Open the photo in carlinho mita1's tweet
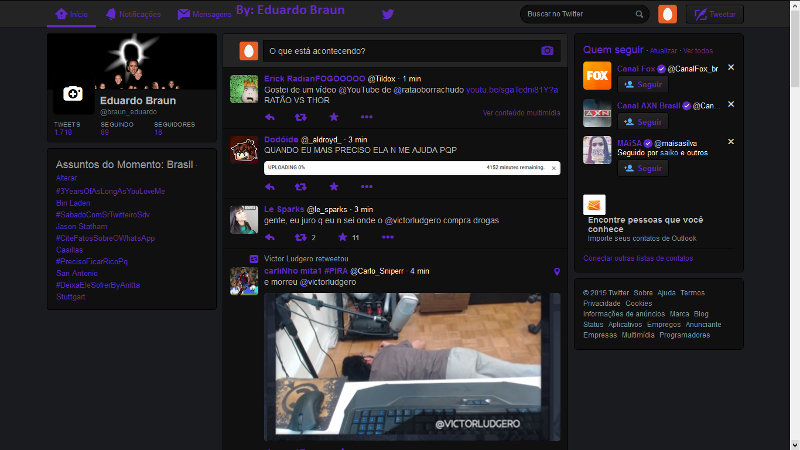800x450 pixels. click(412, 366)
